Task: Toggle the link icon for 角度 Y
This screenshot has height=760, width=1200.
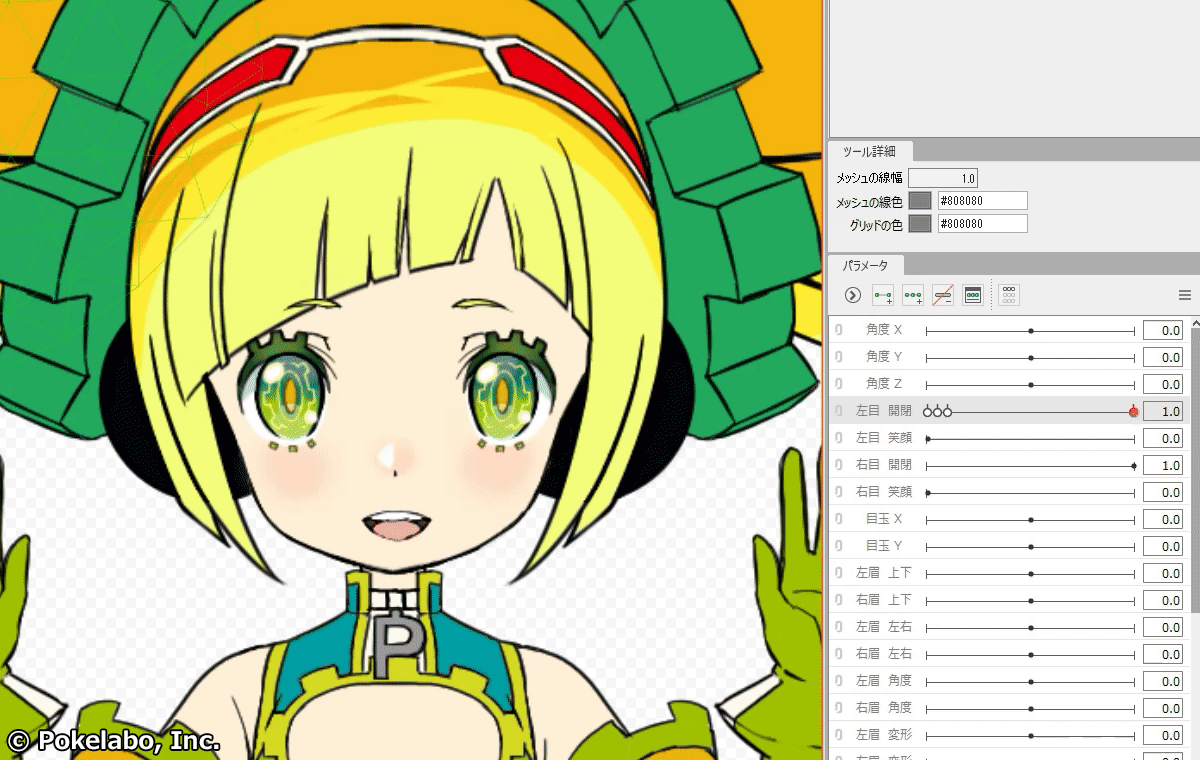Action: (838, 357)
